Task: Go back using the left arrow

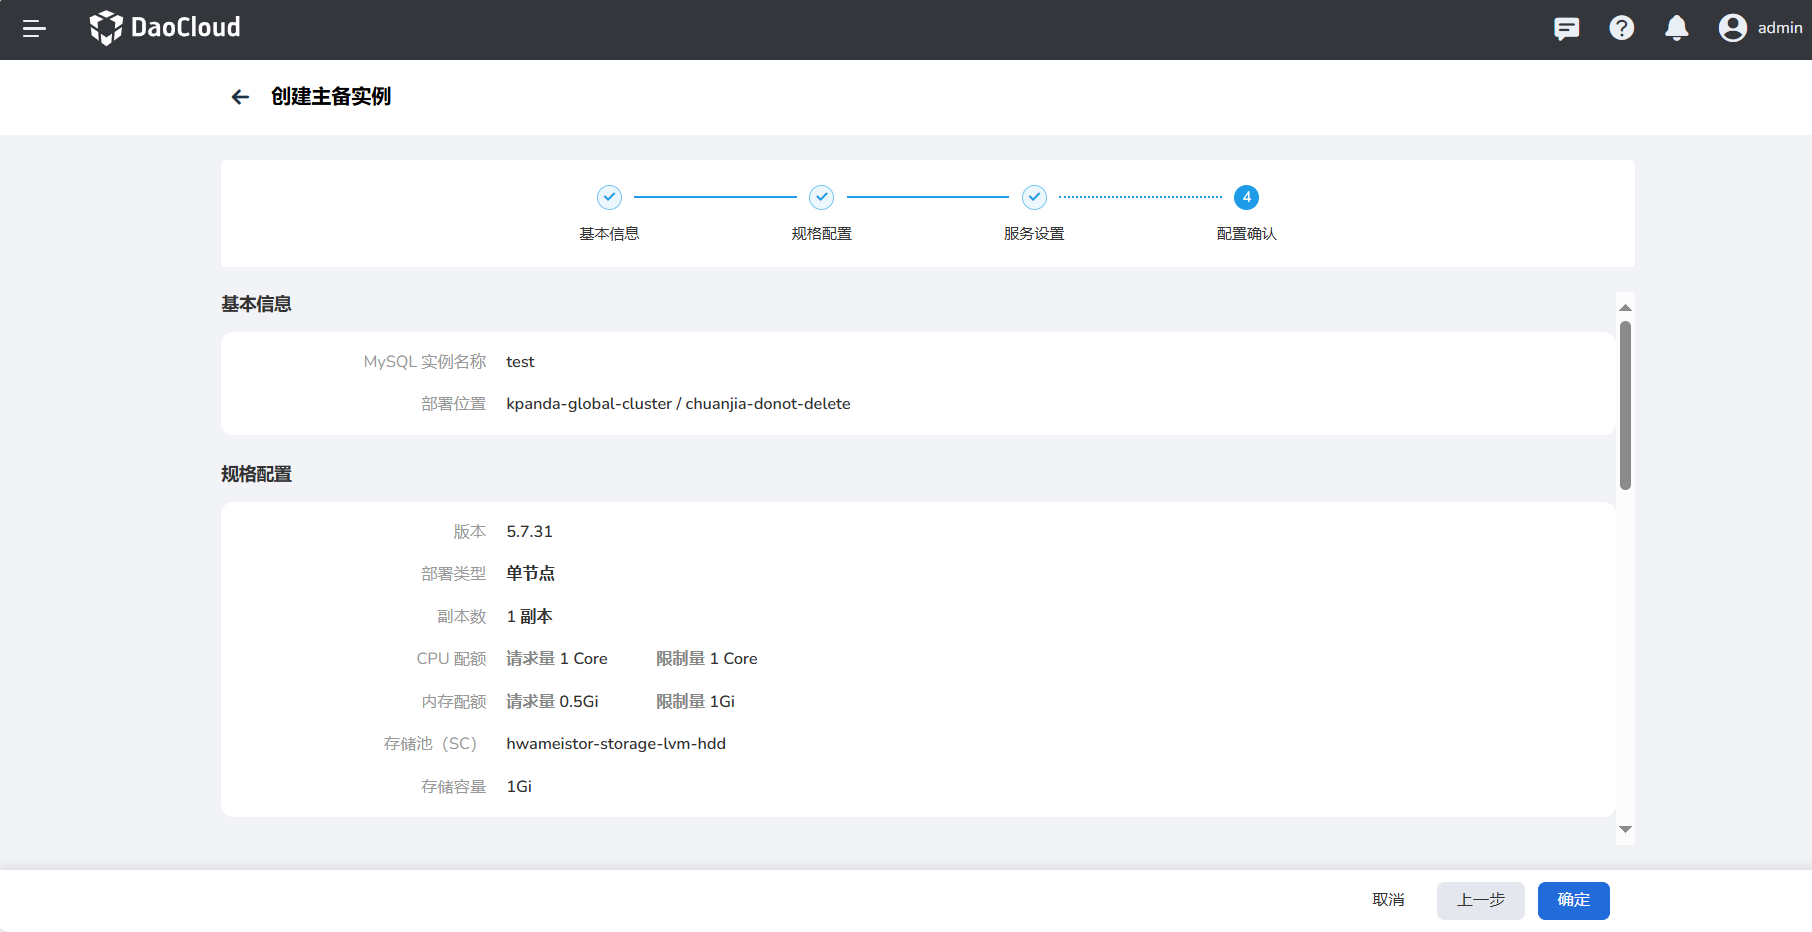Action: 240,97
